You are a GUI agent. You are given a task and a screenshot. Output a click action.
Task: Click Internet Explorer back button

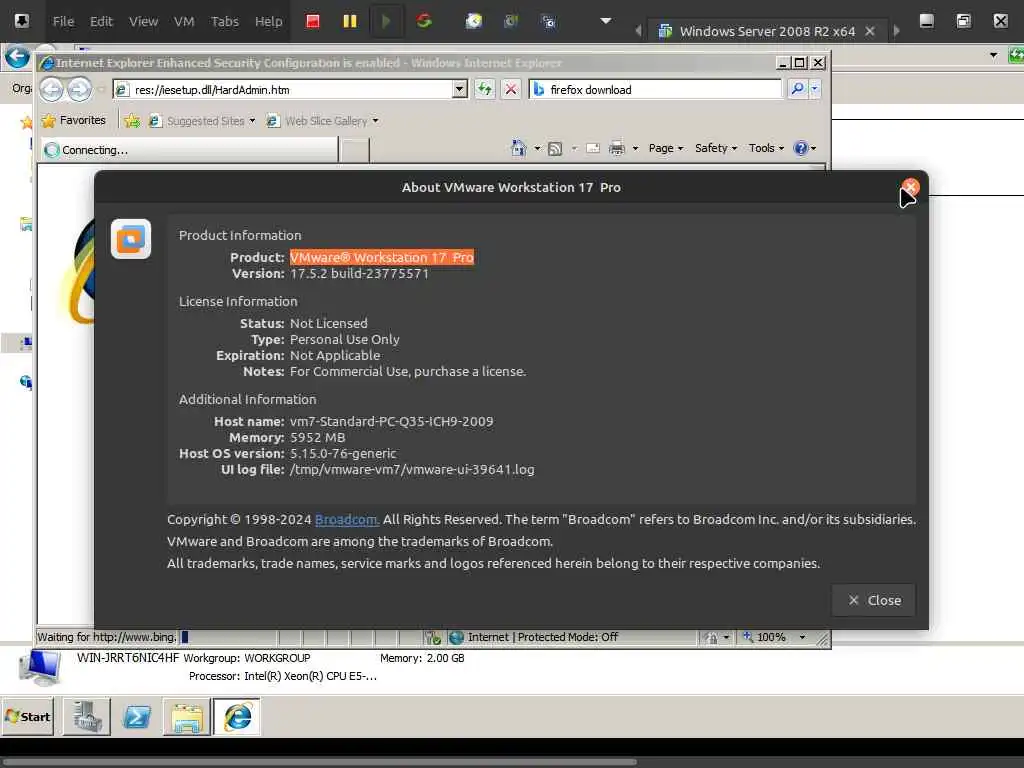52,89
